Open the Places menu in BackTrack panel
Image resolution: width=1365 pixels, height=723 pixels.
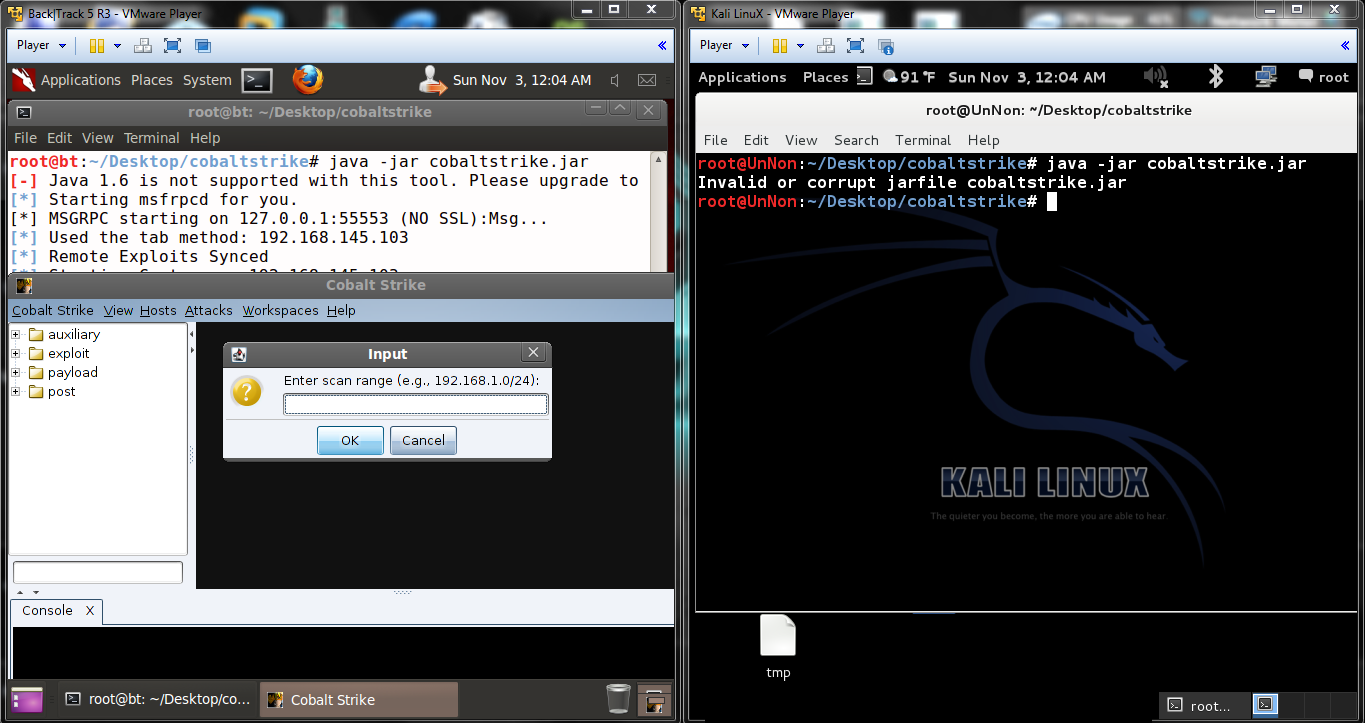(152, 80)
